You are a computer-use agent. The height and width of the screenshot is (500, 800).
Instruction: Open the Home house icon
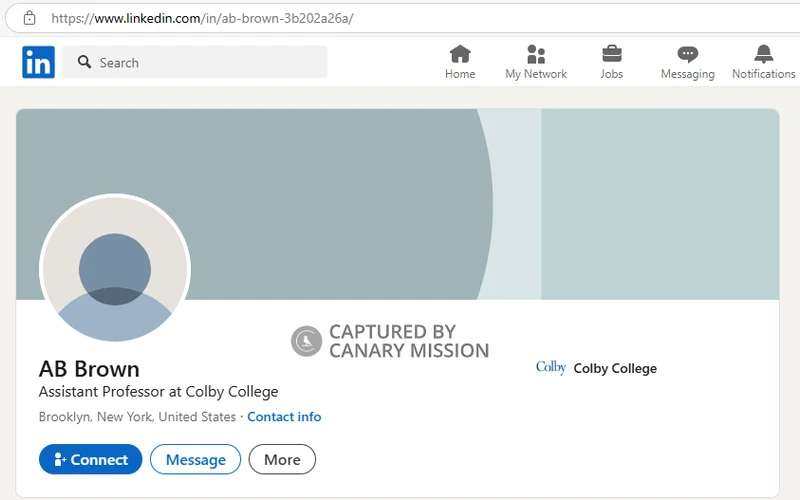click(460, 54)
